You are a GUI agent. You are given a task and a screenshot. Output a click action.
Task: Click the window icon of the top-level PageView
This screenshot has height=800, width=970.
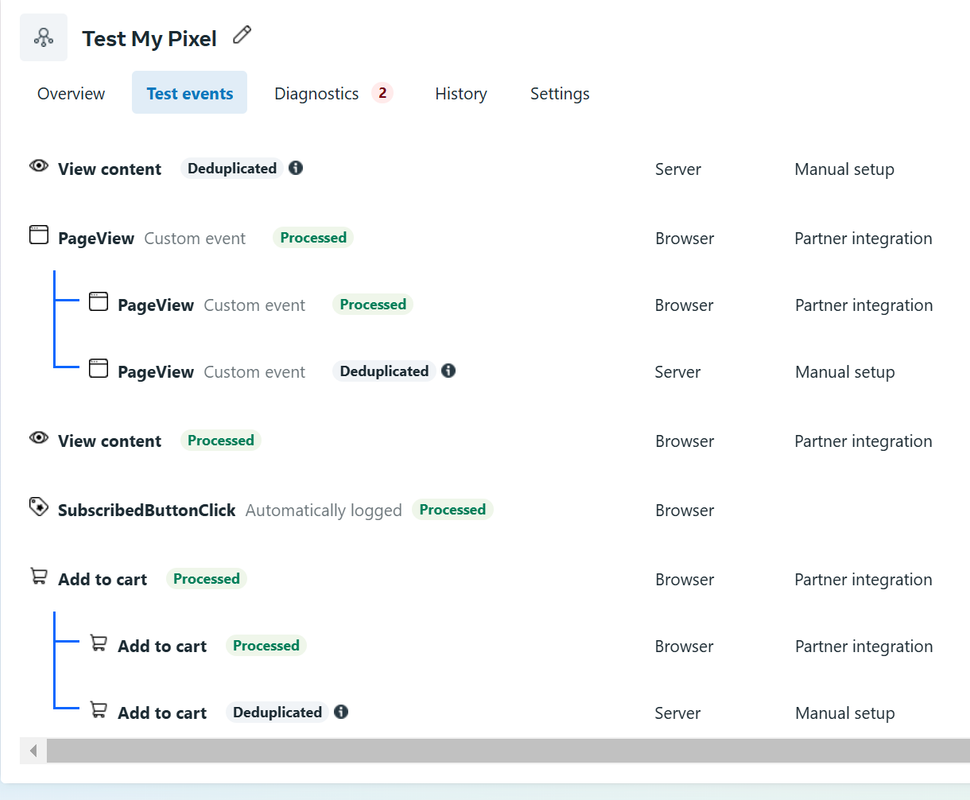(38, 235)
